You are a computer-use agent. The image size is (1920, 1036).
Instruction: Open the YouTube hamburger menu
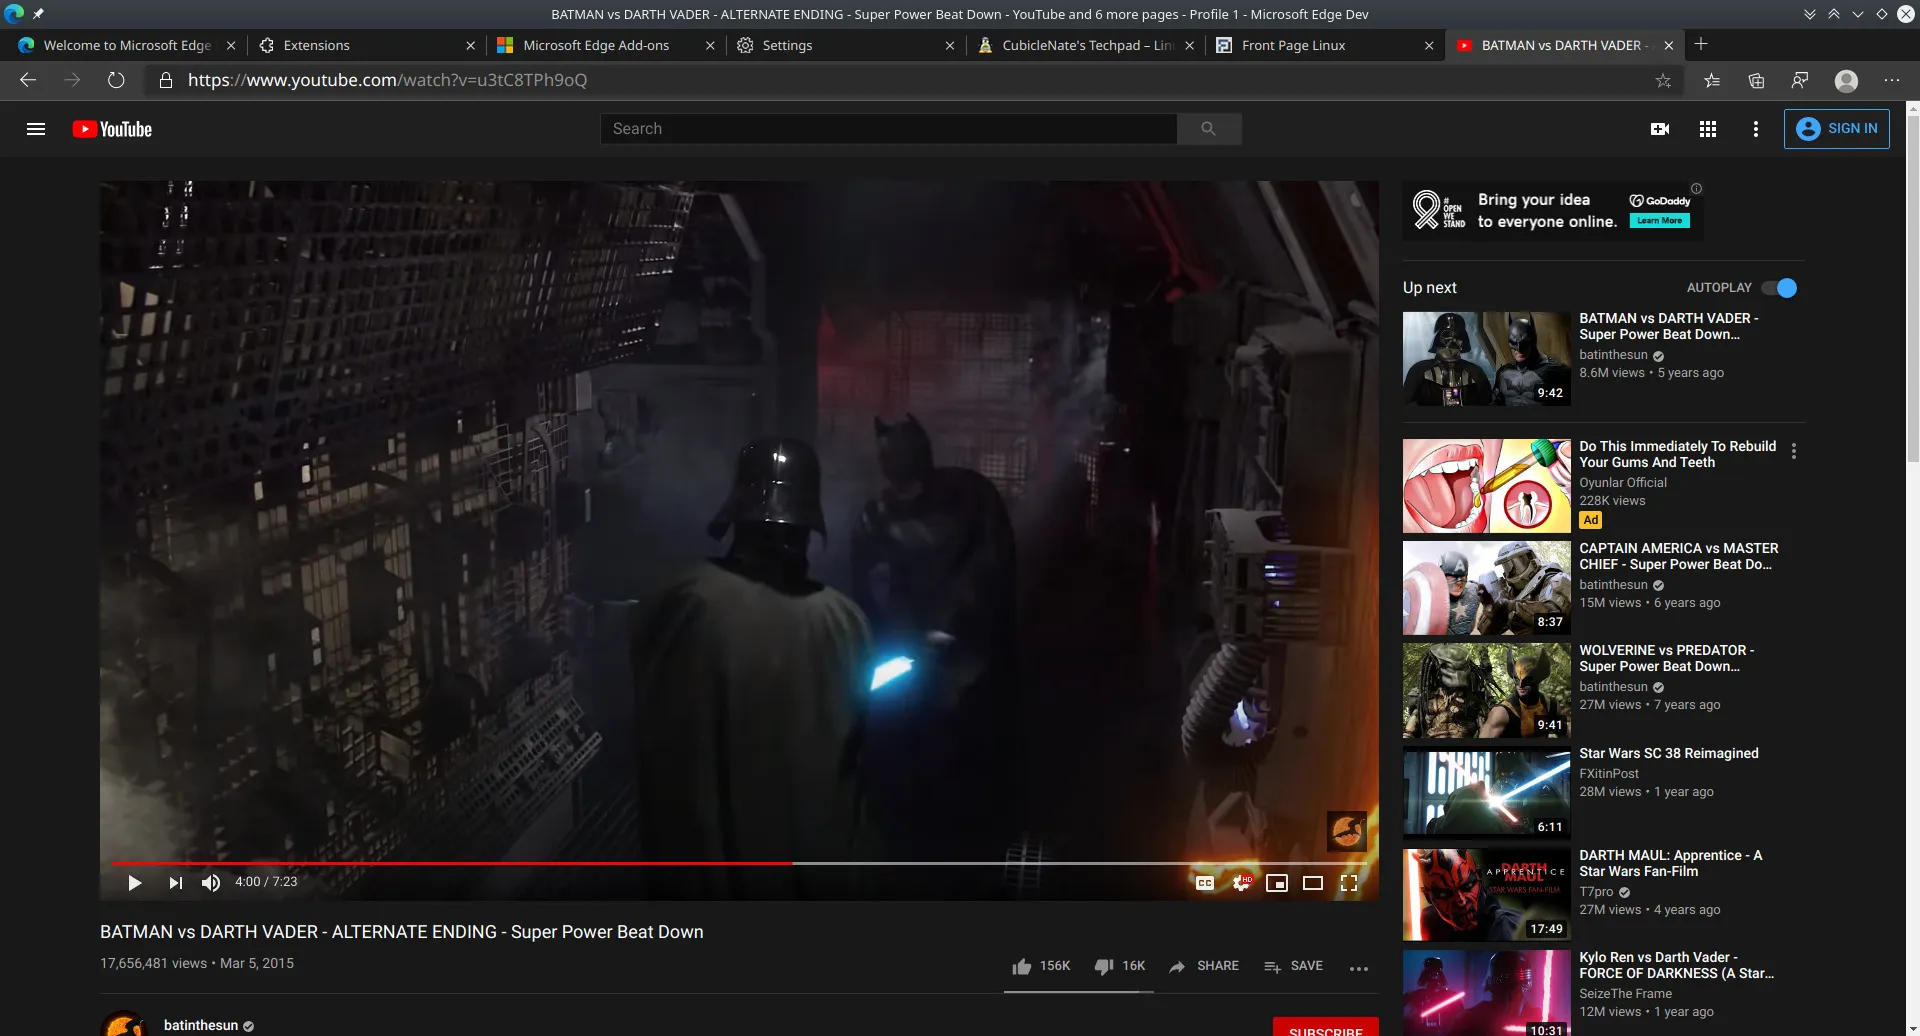point(36,129)
